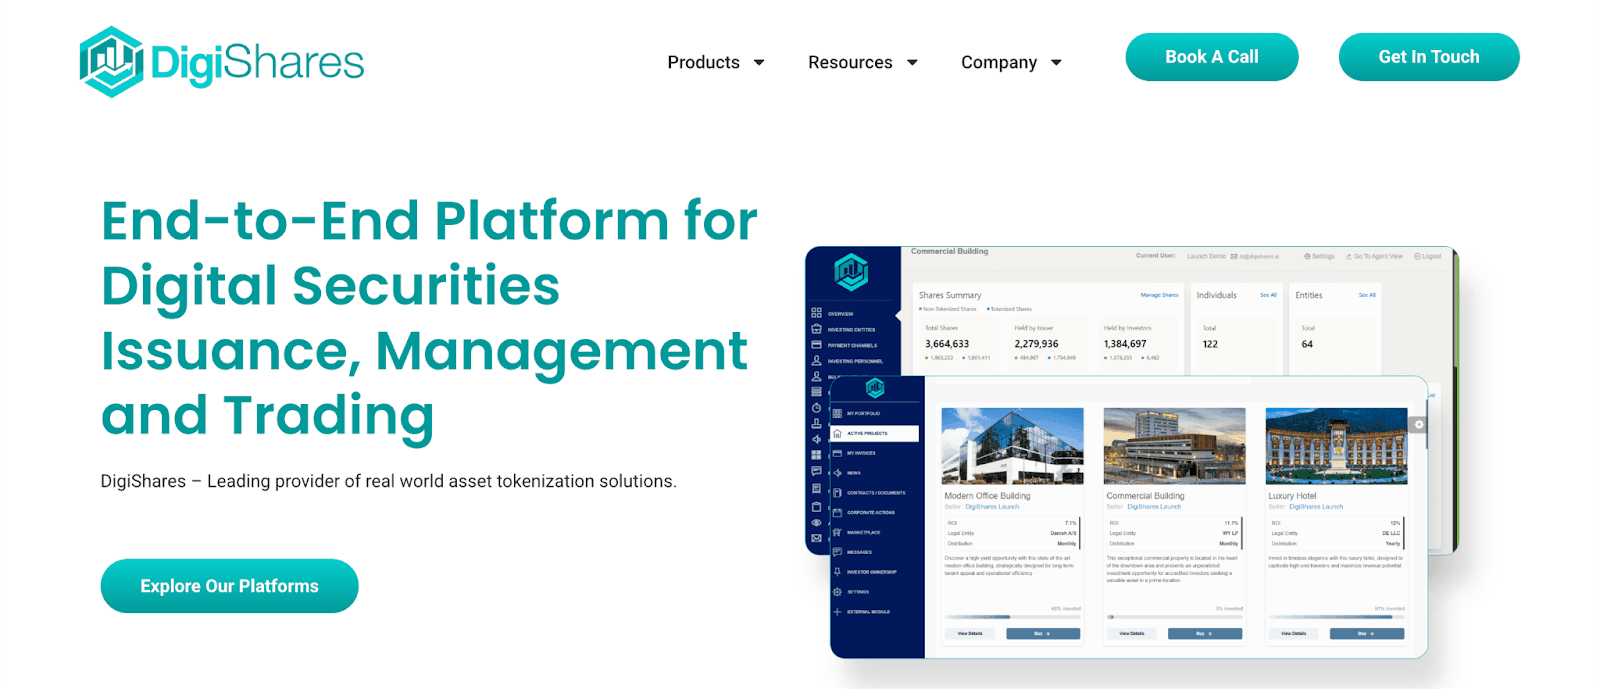Select Overview in the dashboard sidebar
The width and height of the screenshot is (1600, 689).
pos(840,314)
